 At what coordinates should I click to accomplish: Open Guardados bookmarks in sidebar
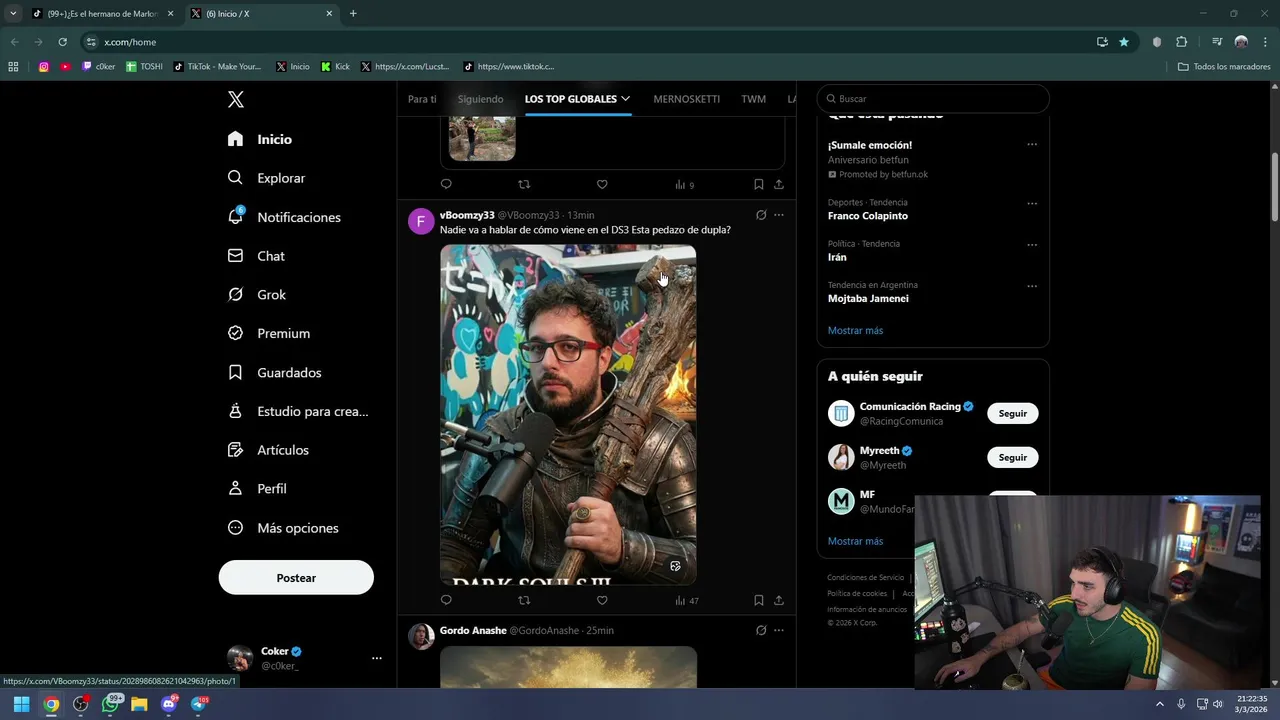pos(274,372)
